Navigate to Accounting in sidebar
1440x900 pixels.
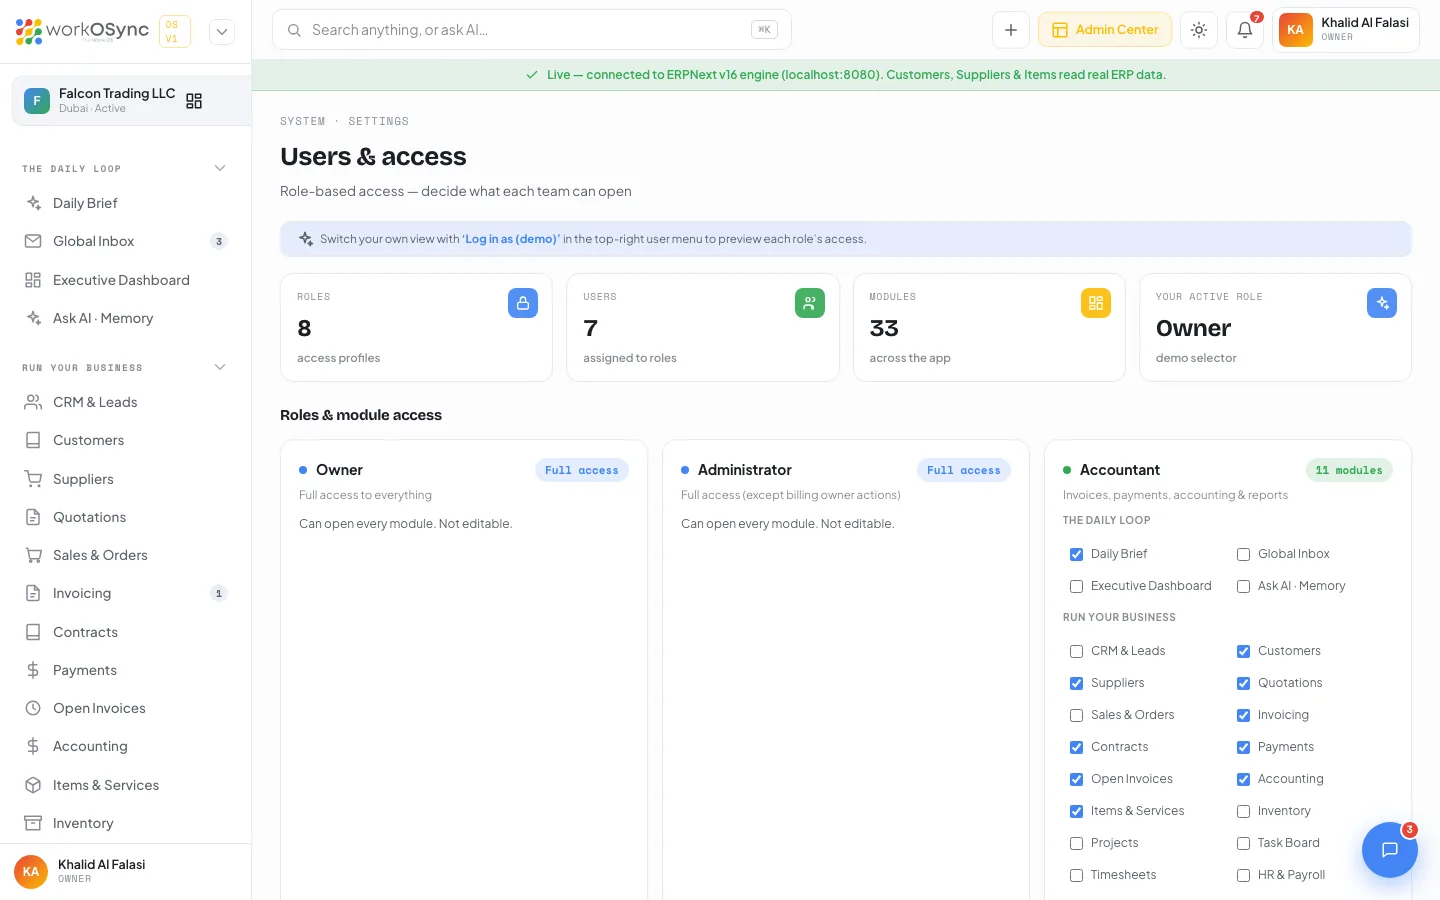click(x=126, y=746)
